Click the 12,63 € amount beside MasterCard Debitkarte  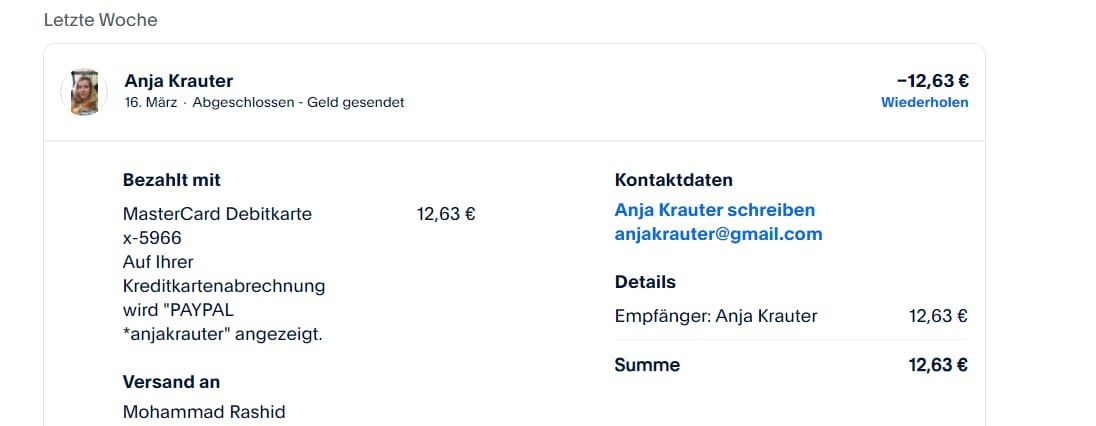pyautogui.click(x=445, y=214)
